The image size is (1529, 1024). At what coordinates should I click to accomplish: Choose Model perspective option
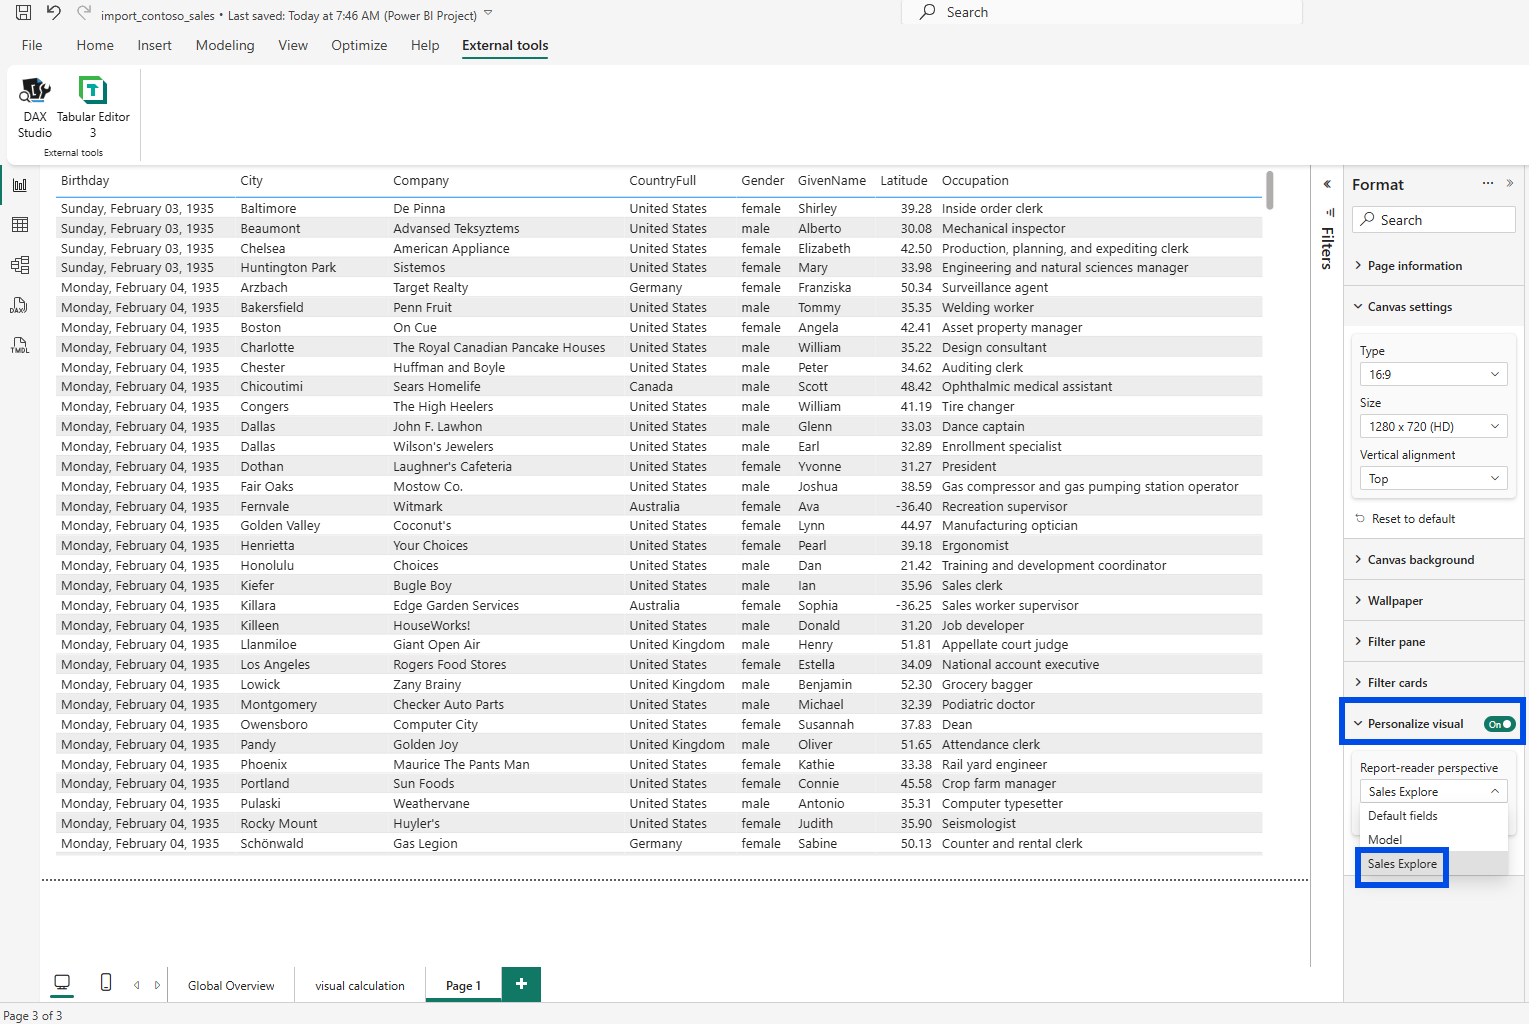click(x=1433, y=840)
